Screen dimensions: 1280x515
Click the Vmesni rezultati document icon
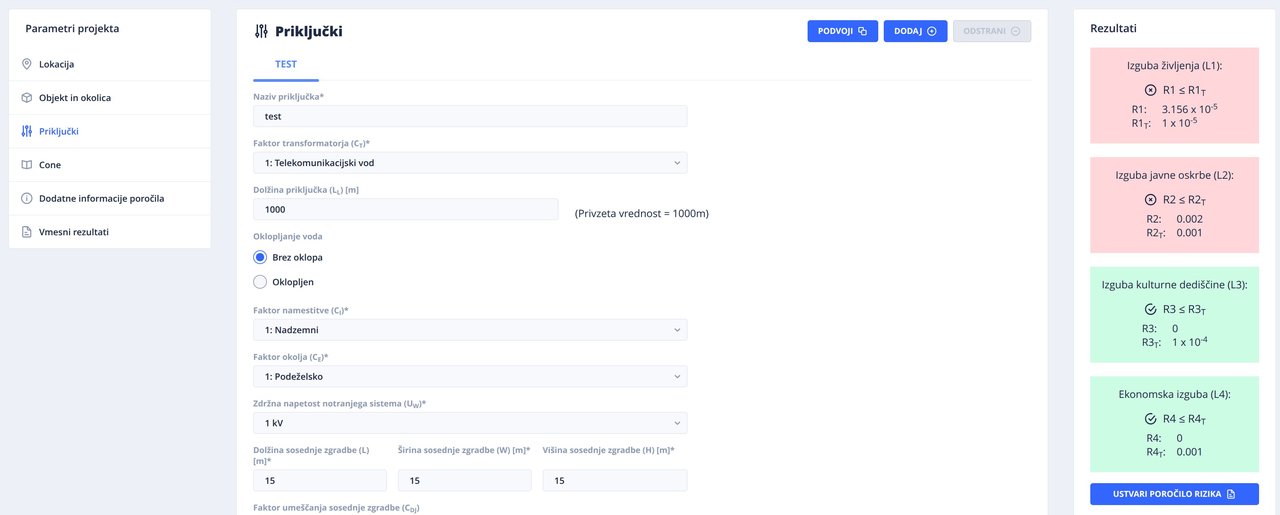click(27, 232)
